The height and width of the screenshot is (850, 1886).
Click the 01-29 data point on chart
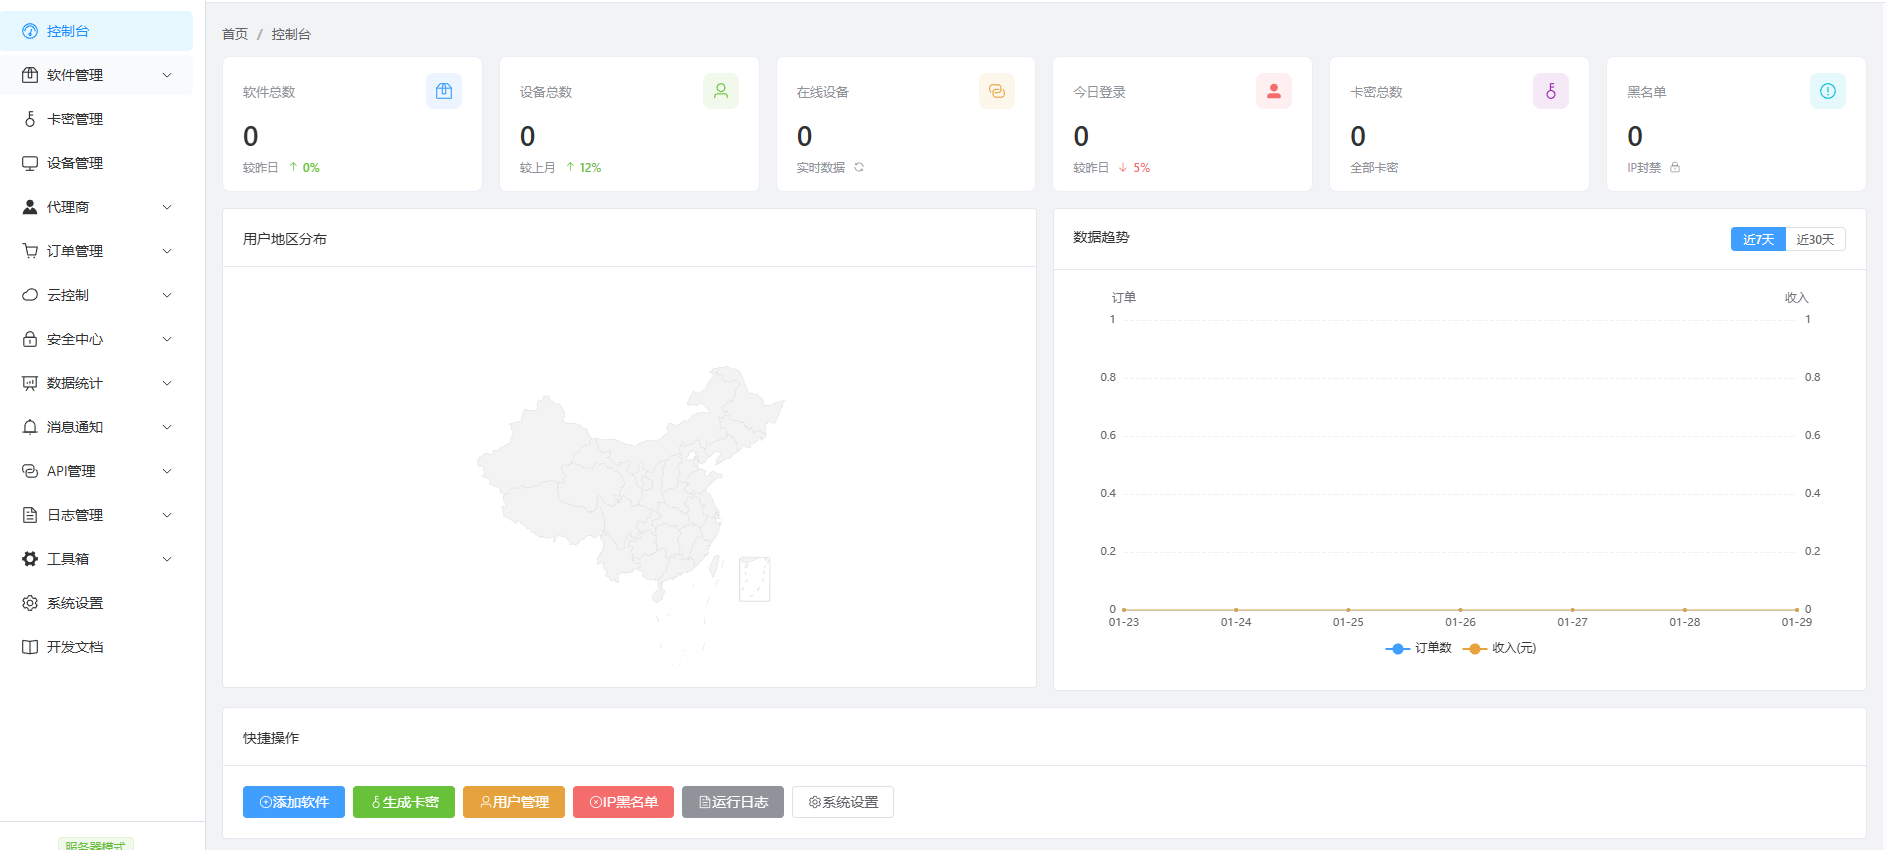click(x=1797, y=609)
